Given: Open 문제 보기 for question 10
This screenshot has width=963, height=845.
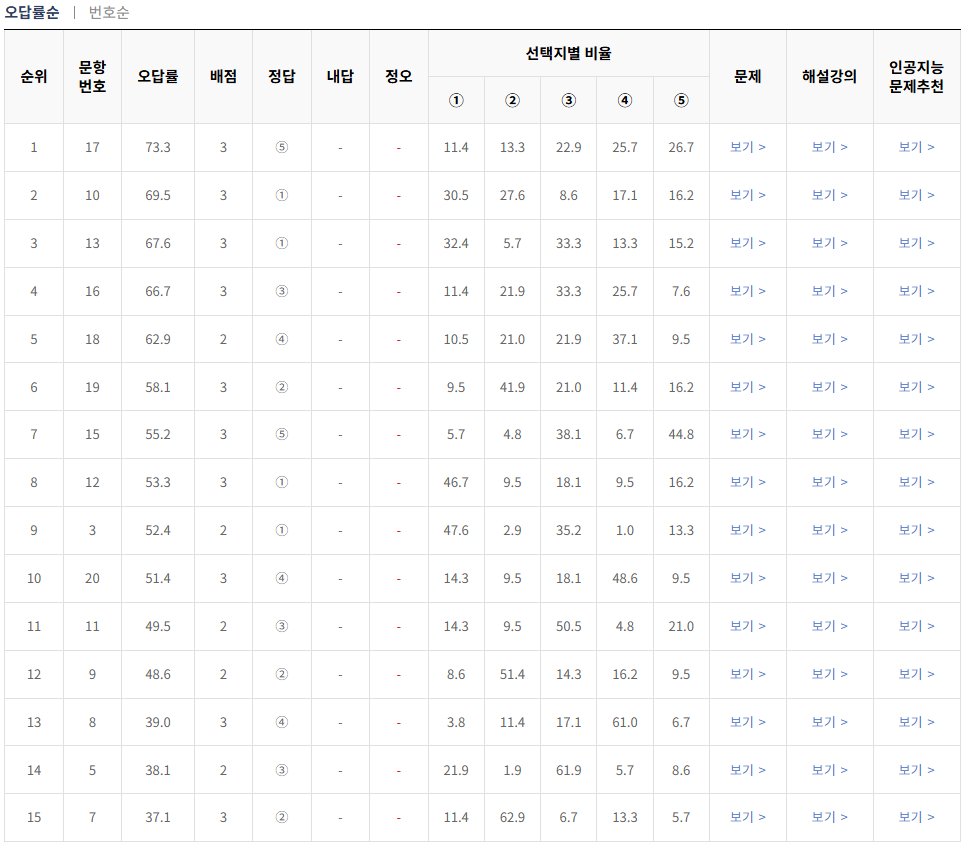Looking at the screenshot, I should click(747, 196).
